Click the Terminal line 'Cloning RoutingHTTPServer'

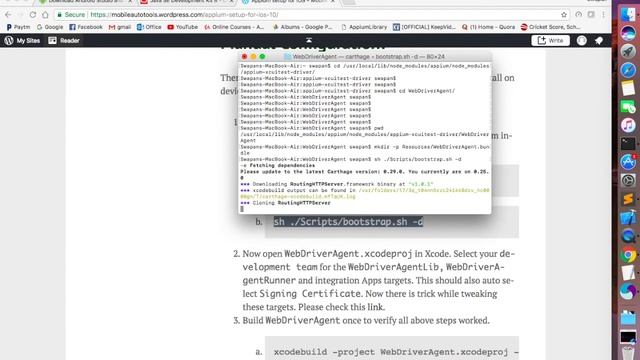pyautogui.click(x=285, y=203)
